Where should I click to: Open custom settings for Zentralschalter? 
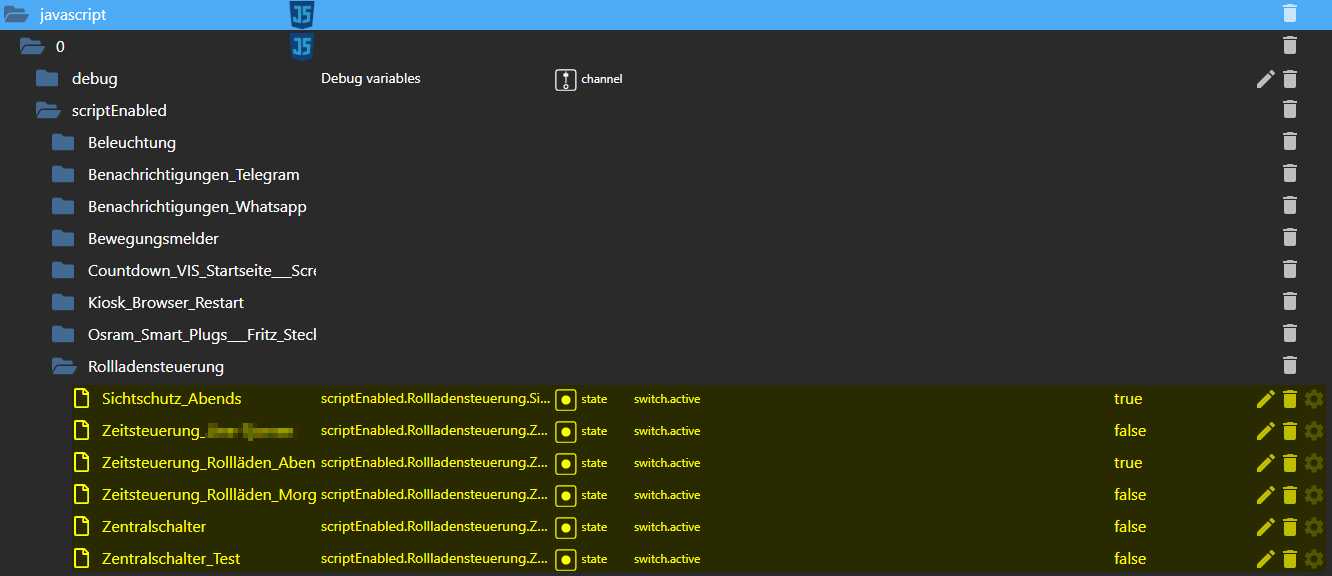[x=1314, y=527]
